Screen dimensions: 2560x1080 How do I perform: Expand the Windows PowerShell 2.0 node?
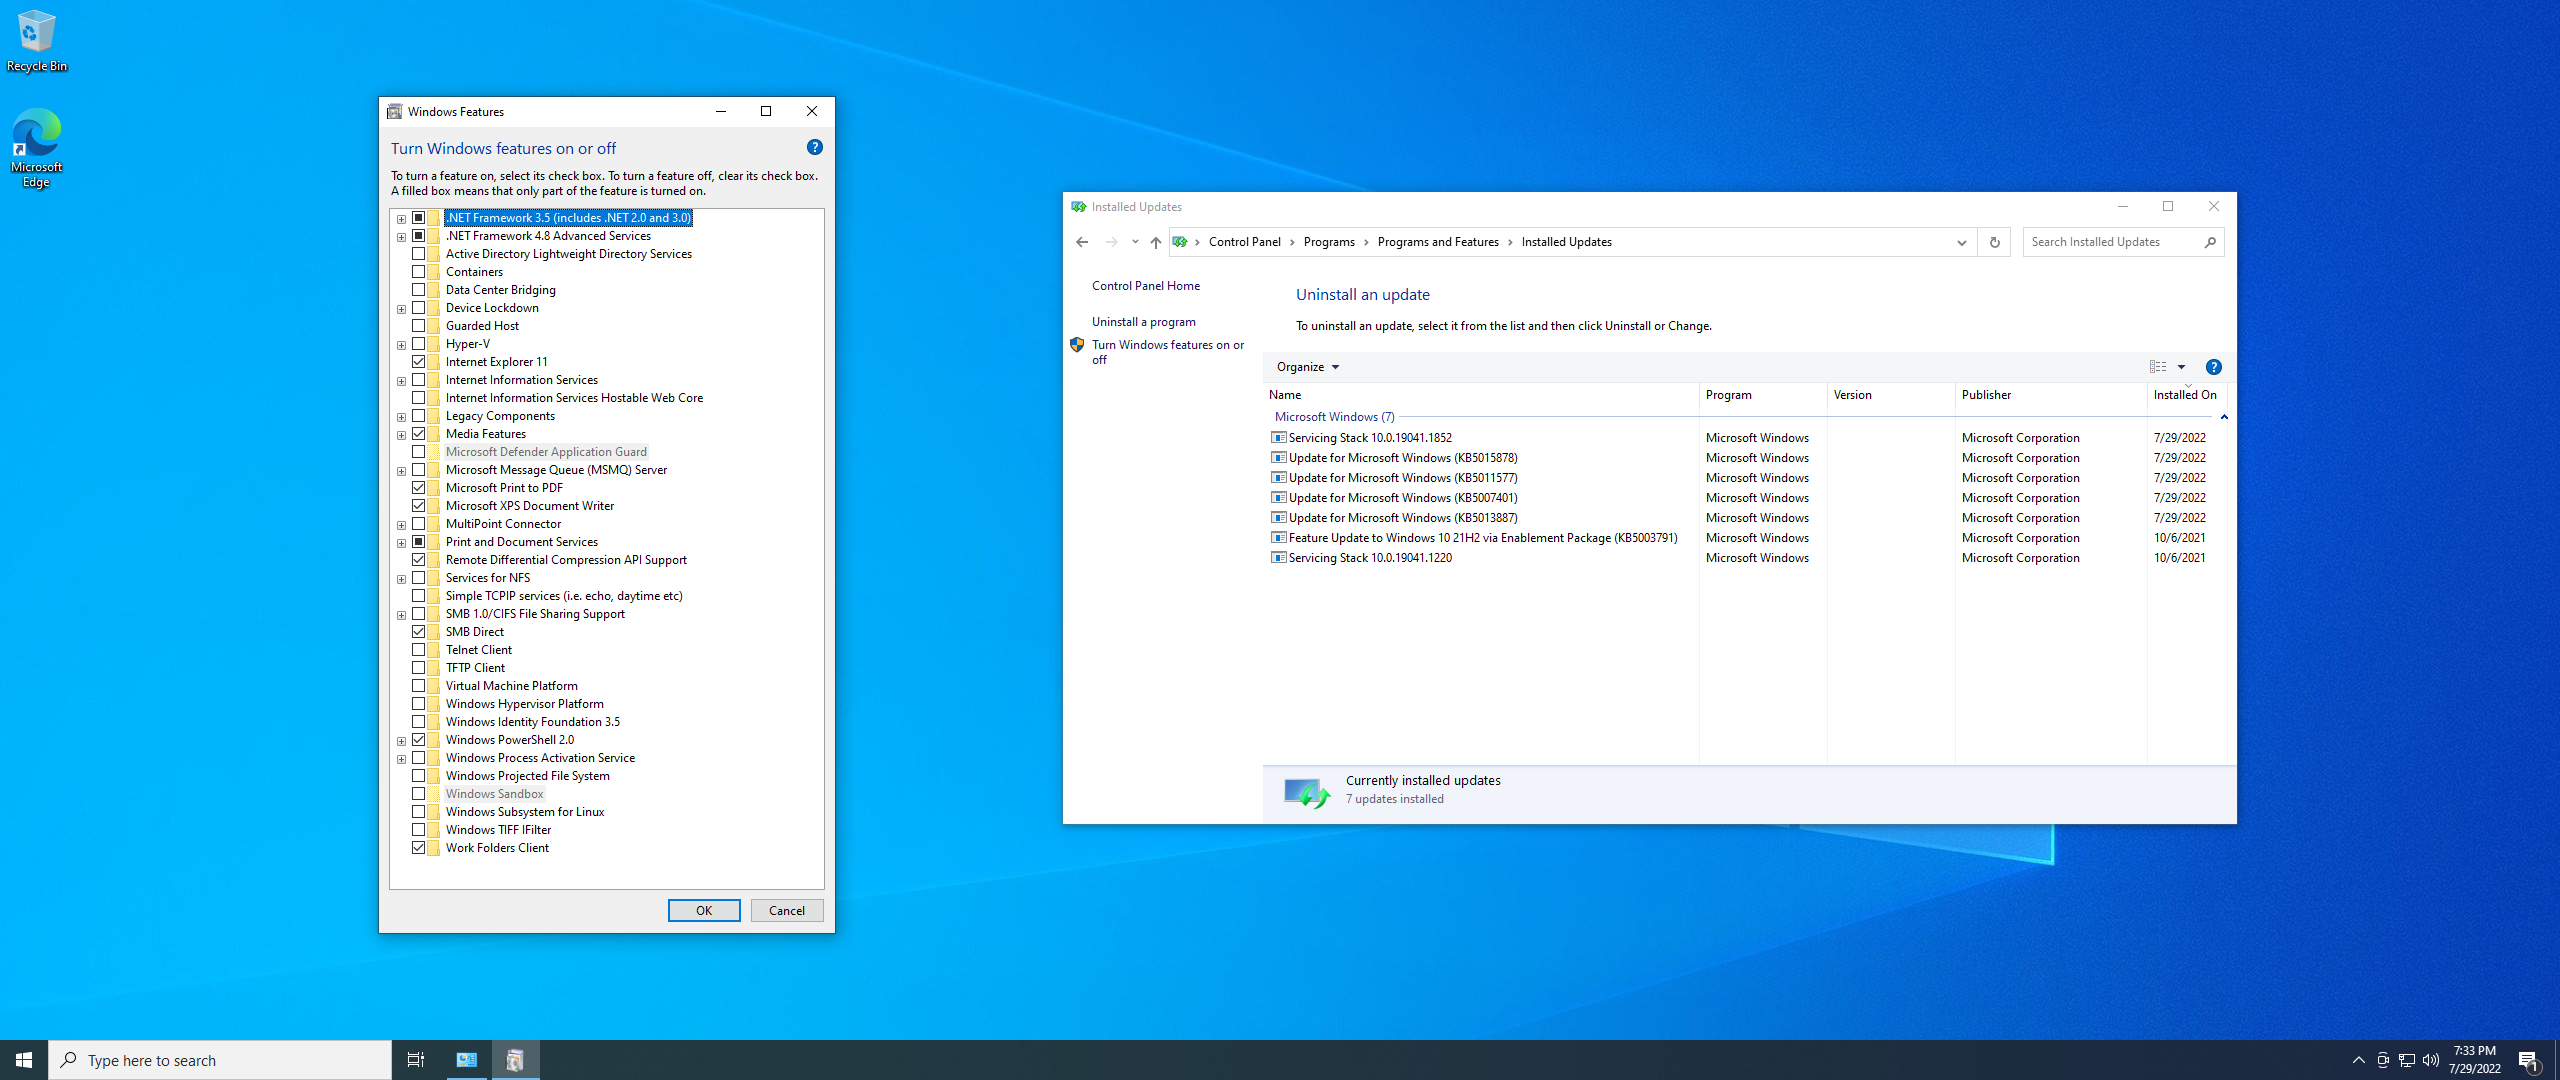(x=401, y=741)
